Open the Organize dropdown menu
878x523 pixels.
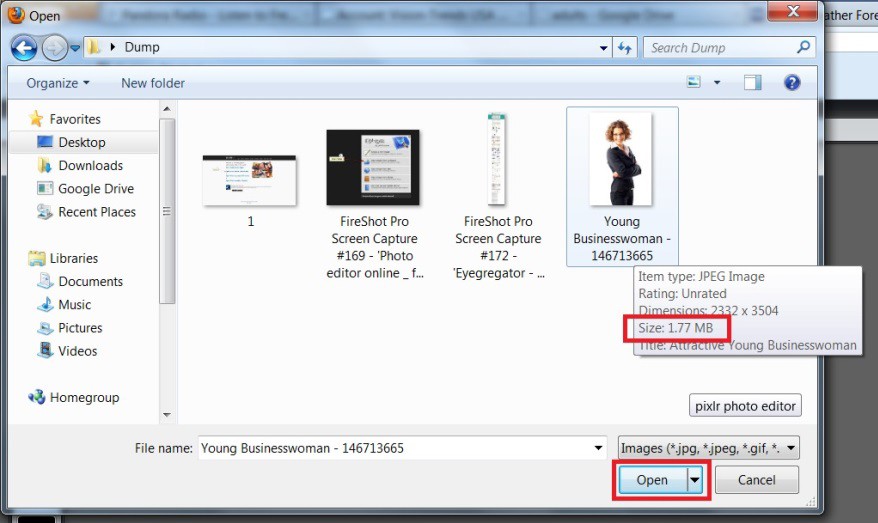tap(58, 83)
